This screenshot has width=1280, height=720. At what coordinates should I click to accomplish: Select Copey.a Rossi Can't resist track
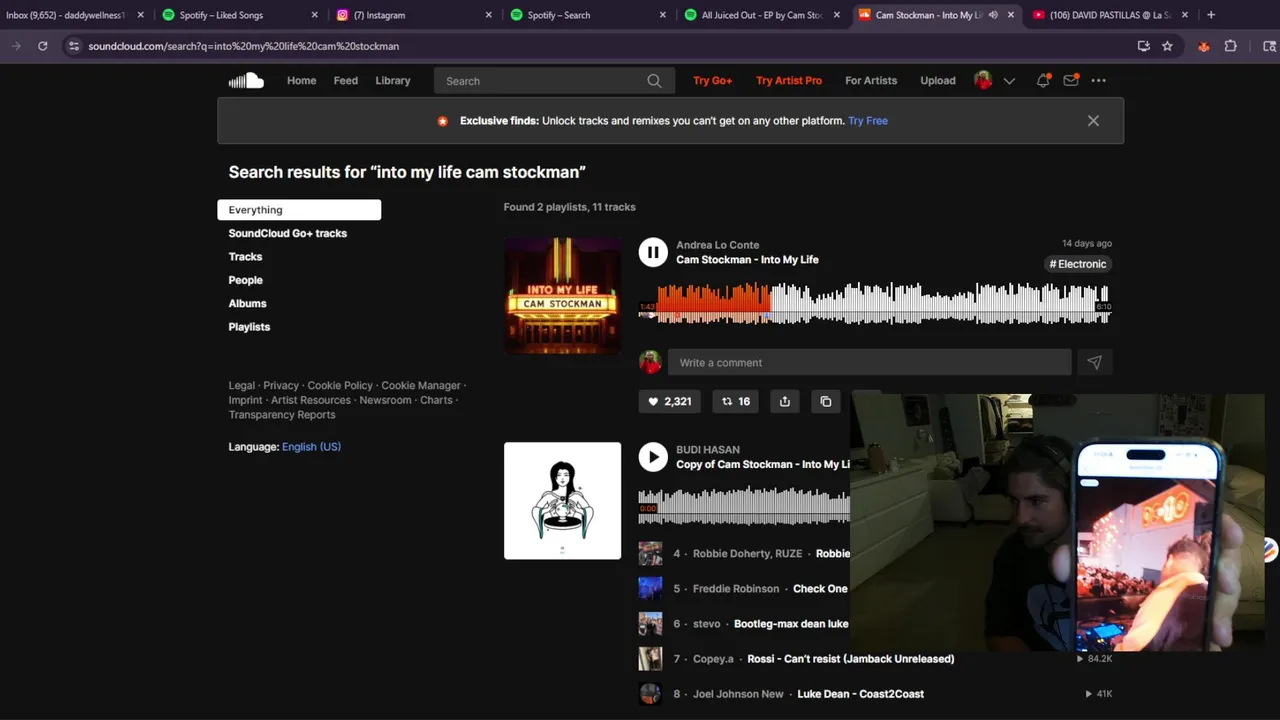pyautogui.click(x=875, y=659)
